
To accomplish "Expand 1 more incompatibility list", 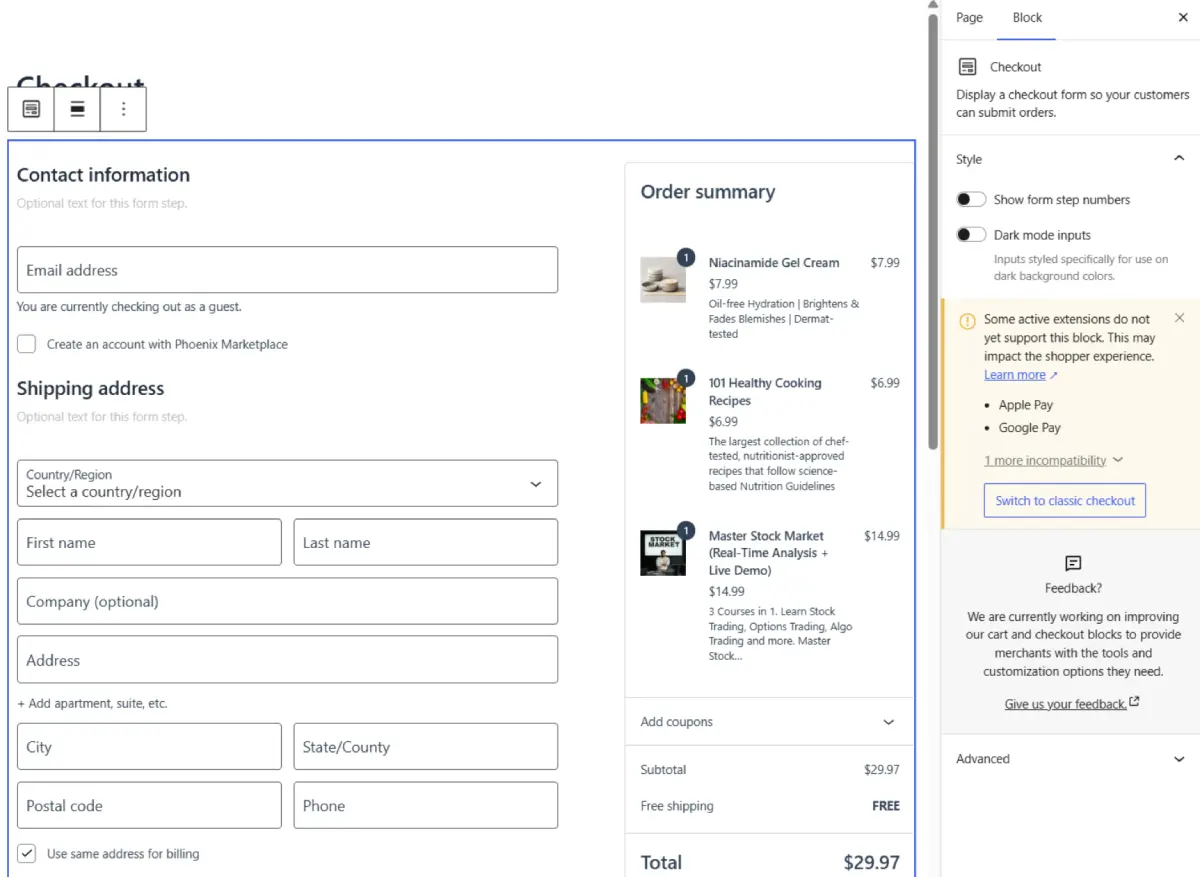I will tap(1054, 461).
